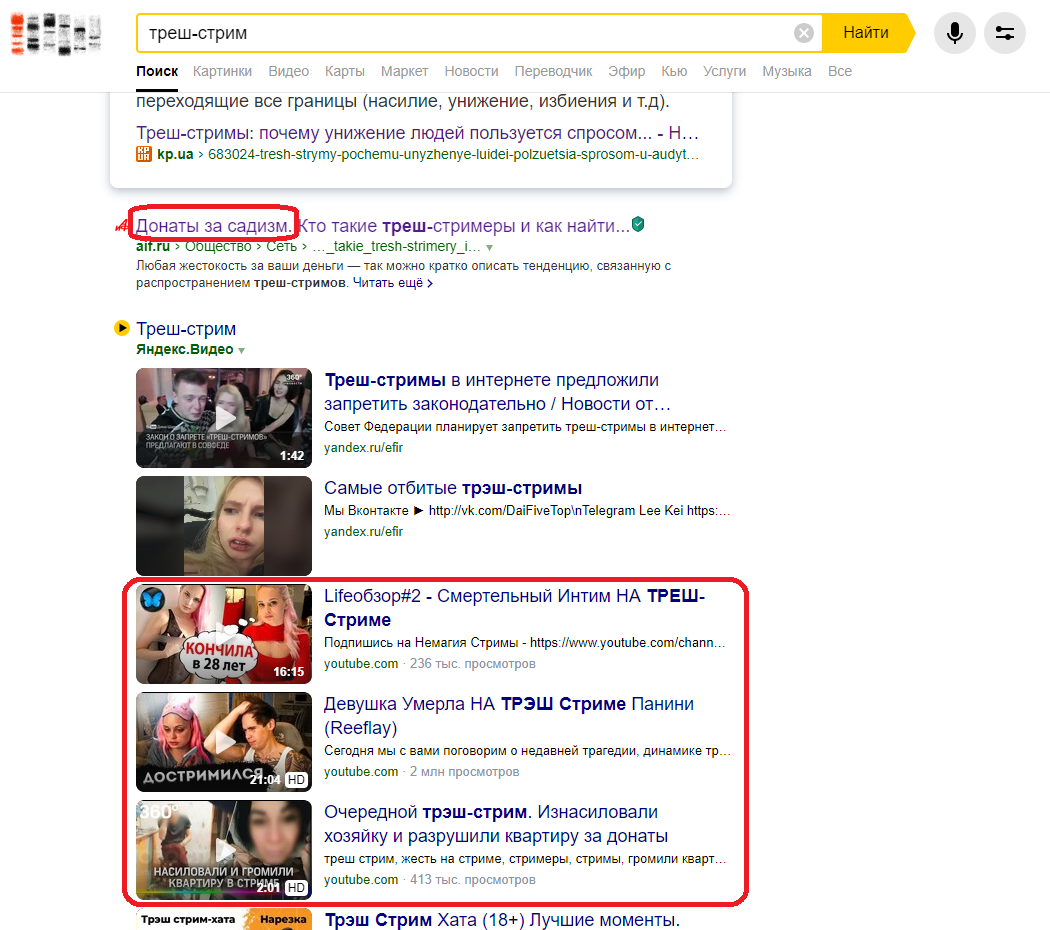Open the Все services menu item
The image size is (1050, 930).
pos(839,71)
